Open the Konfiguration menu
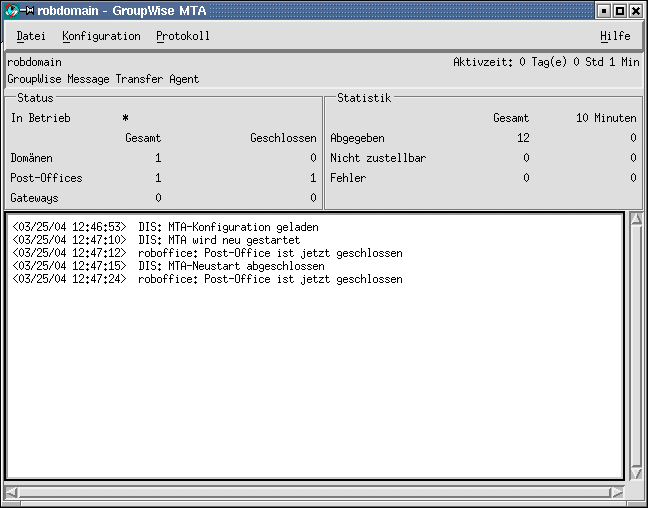This screenshot has width=648, height=508. pos(101,36)
